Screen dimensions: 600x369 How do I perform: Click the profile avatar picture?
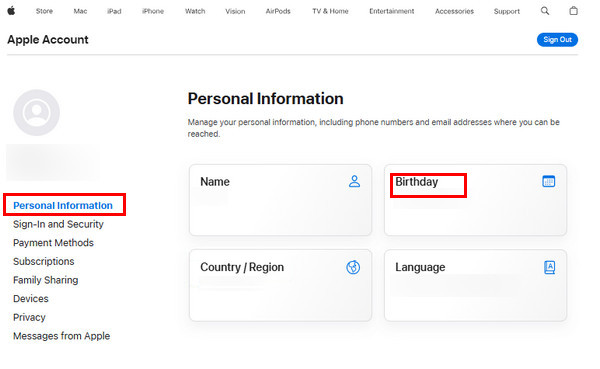(x=36, y=113)
